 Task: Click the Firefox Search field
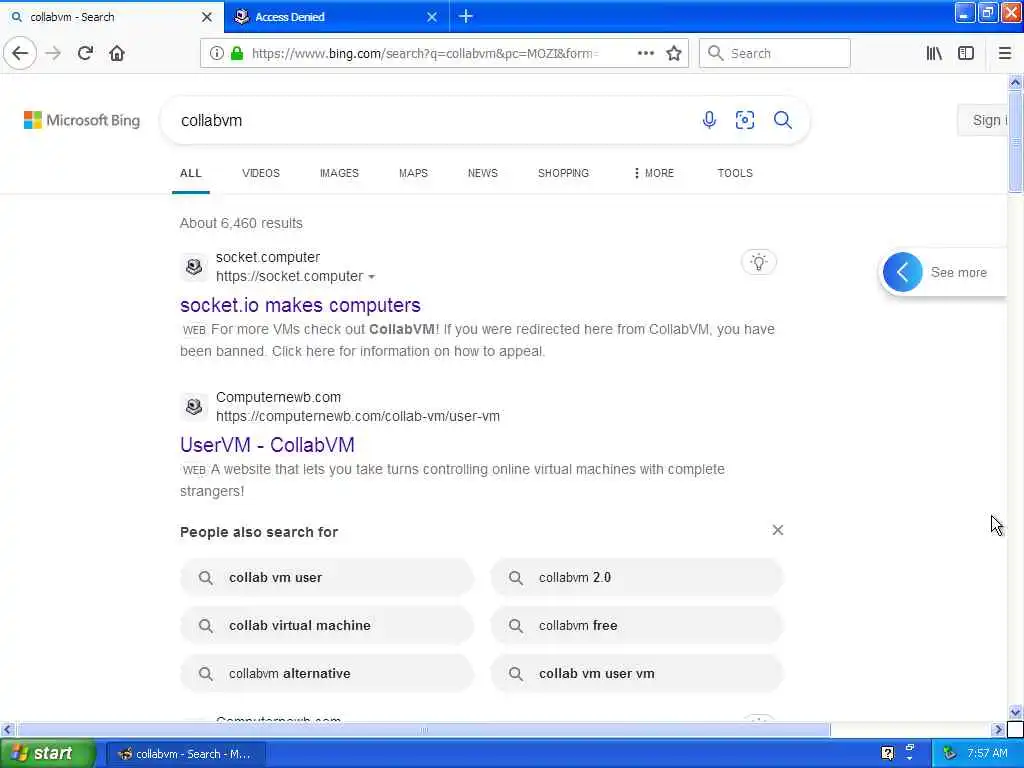[x=775, y=53]
